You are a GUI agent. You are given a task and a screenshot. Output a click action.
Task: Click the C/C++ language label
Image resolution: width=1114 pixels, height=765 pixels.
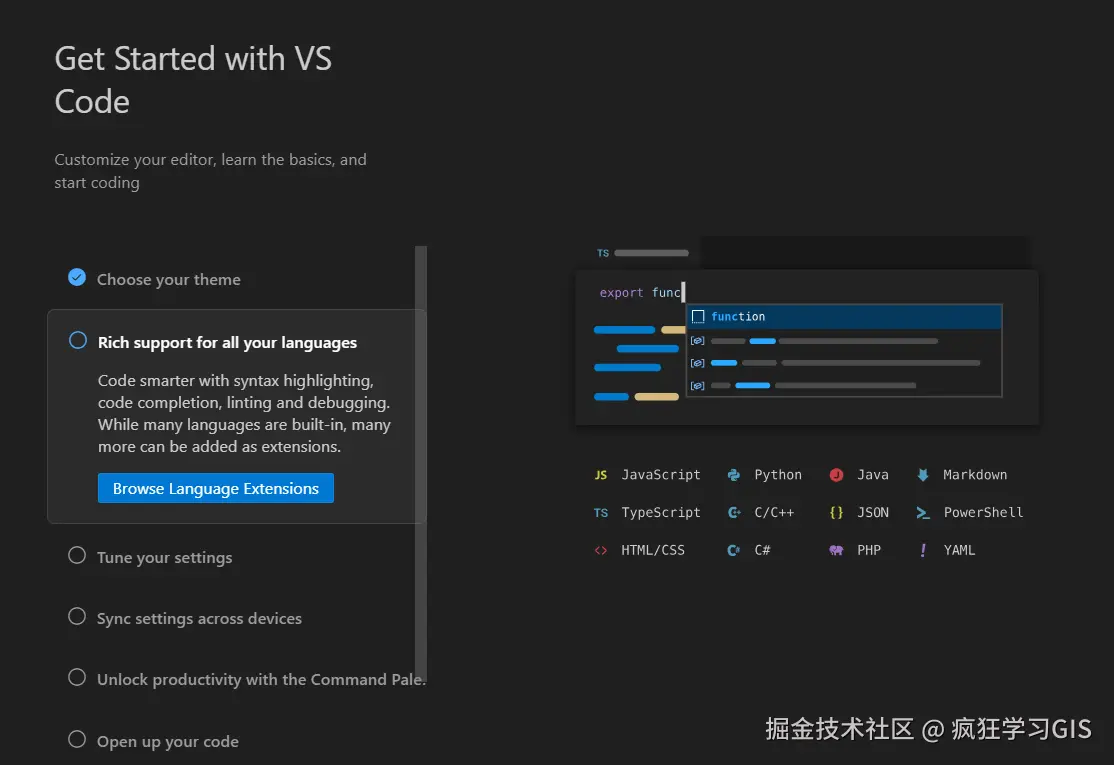pyautogui.click(x=774, y=513)
